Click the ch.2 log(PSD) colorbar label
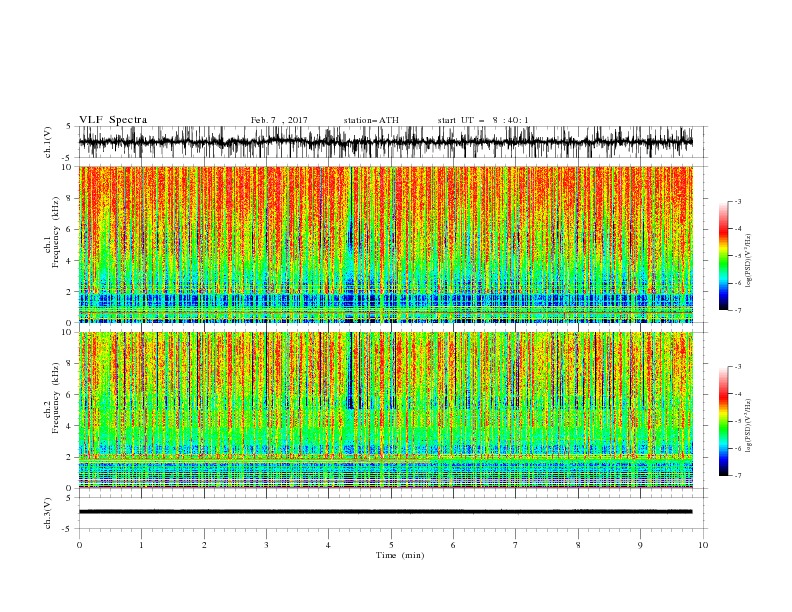Viewport: 792px width, 612px height. [x=748, y=426]
